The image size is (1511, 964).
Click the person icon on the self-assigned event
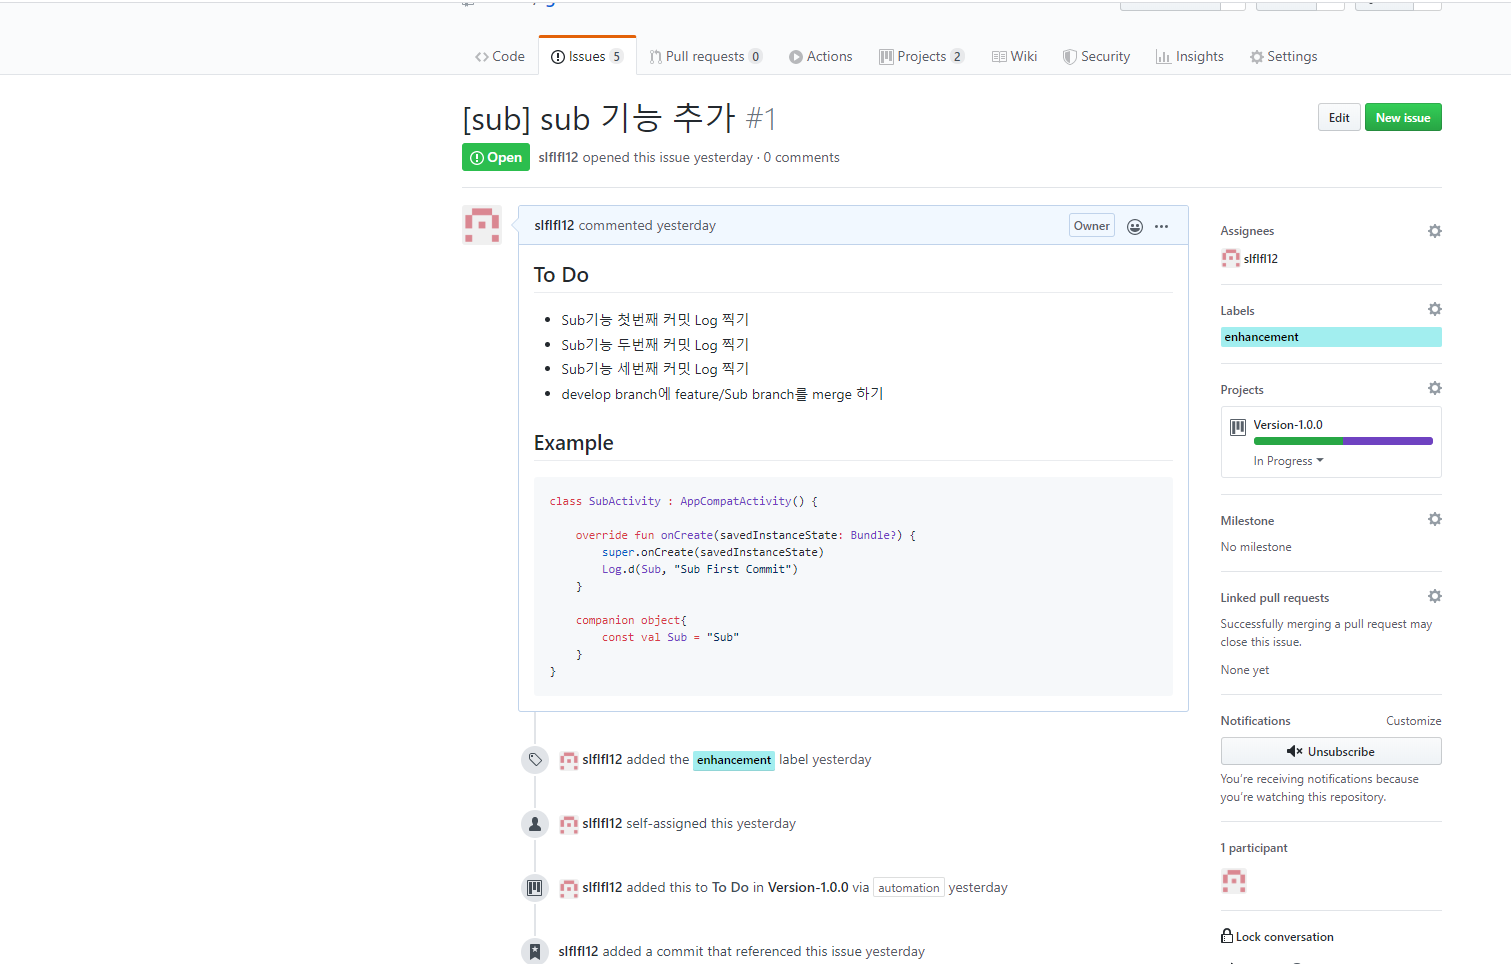point(535,823)
